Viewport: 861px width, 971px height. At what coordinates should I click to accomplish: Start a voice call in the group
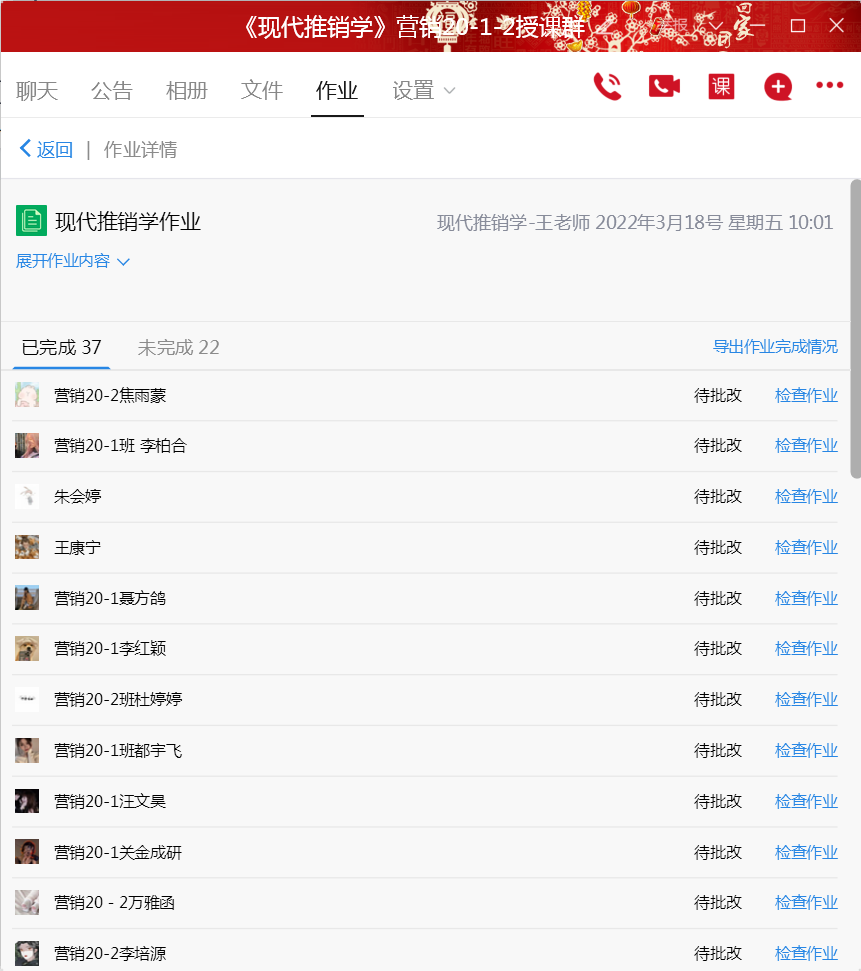click(607, 86)
